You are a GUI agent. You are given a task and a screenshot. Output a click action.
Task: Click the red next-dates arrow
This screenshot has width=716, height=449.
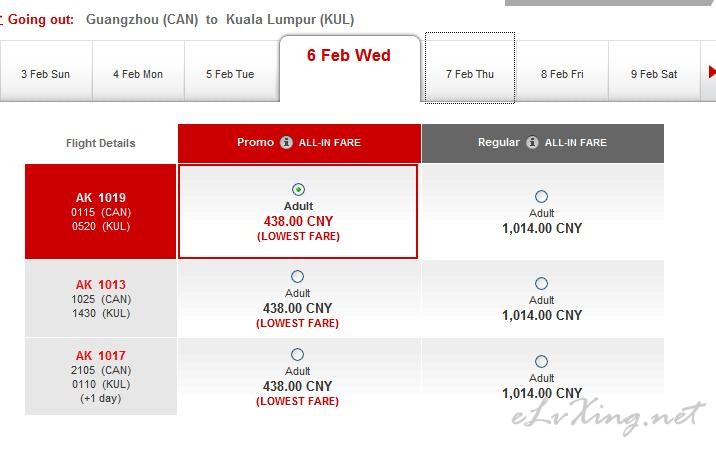point(711,72)
